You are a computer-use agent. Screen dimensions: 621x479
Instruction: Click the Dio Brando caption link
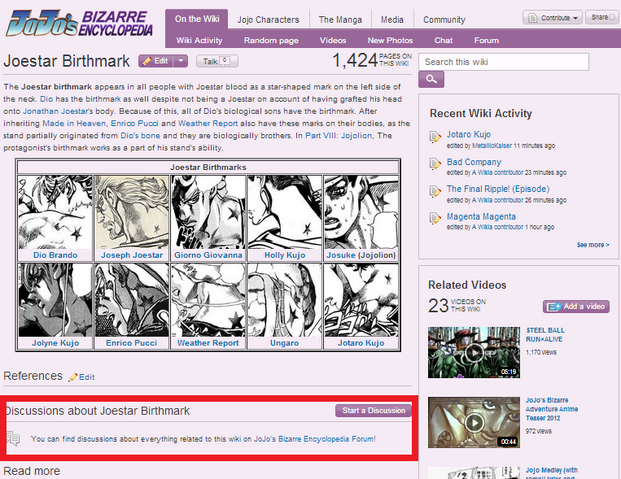coord(55,255)
